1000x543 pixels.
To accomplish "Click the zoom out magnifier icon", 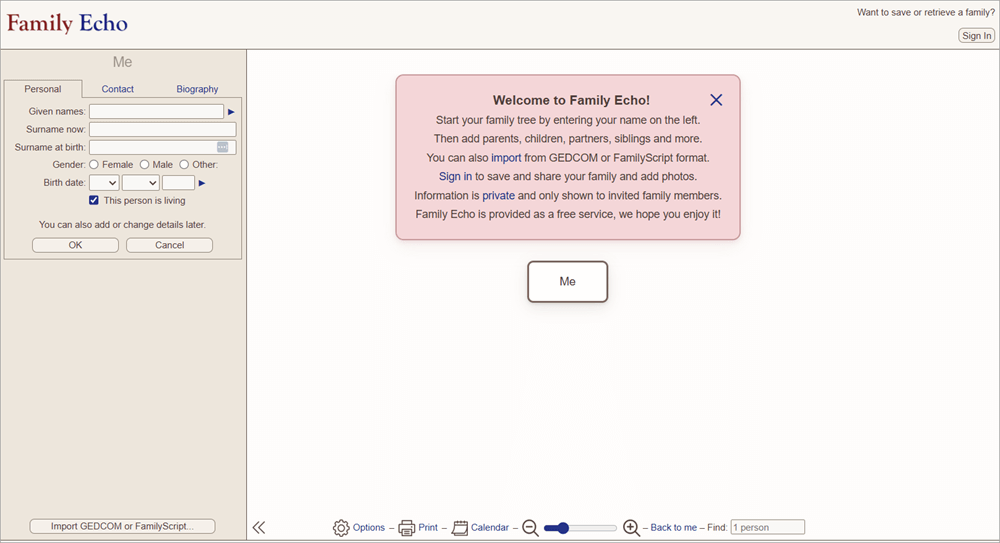I will coord(530,528).
